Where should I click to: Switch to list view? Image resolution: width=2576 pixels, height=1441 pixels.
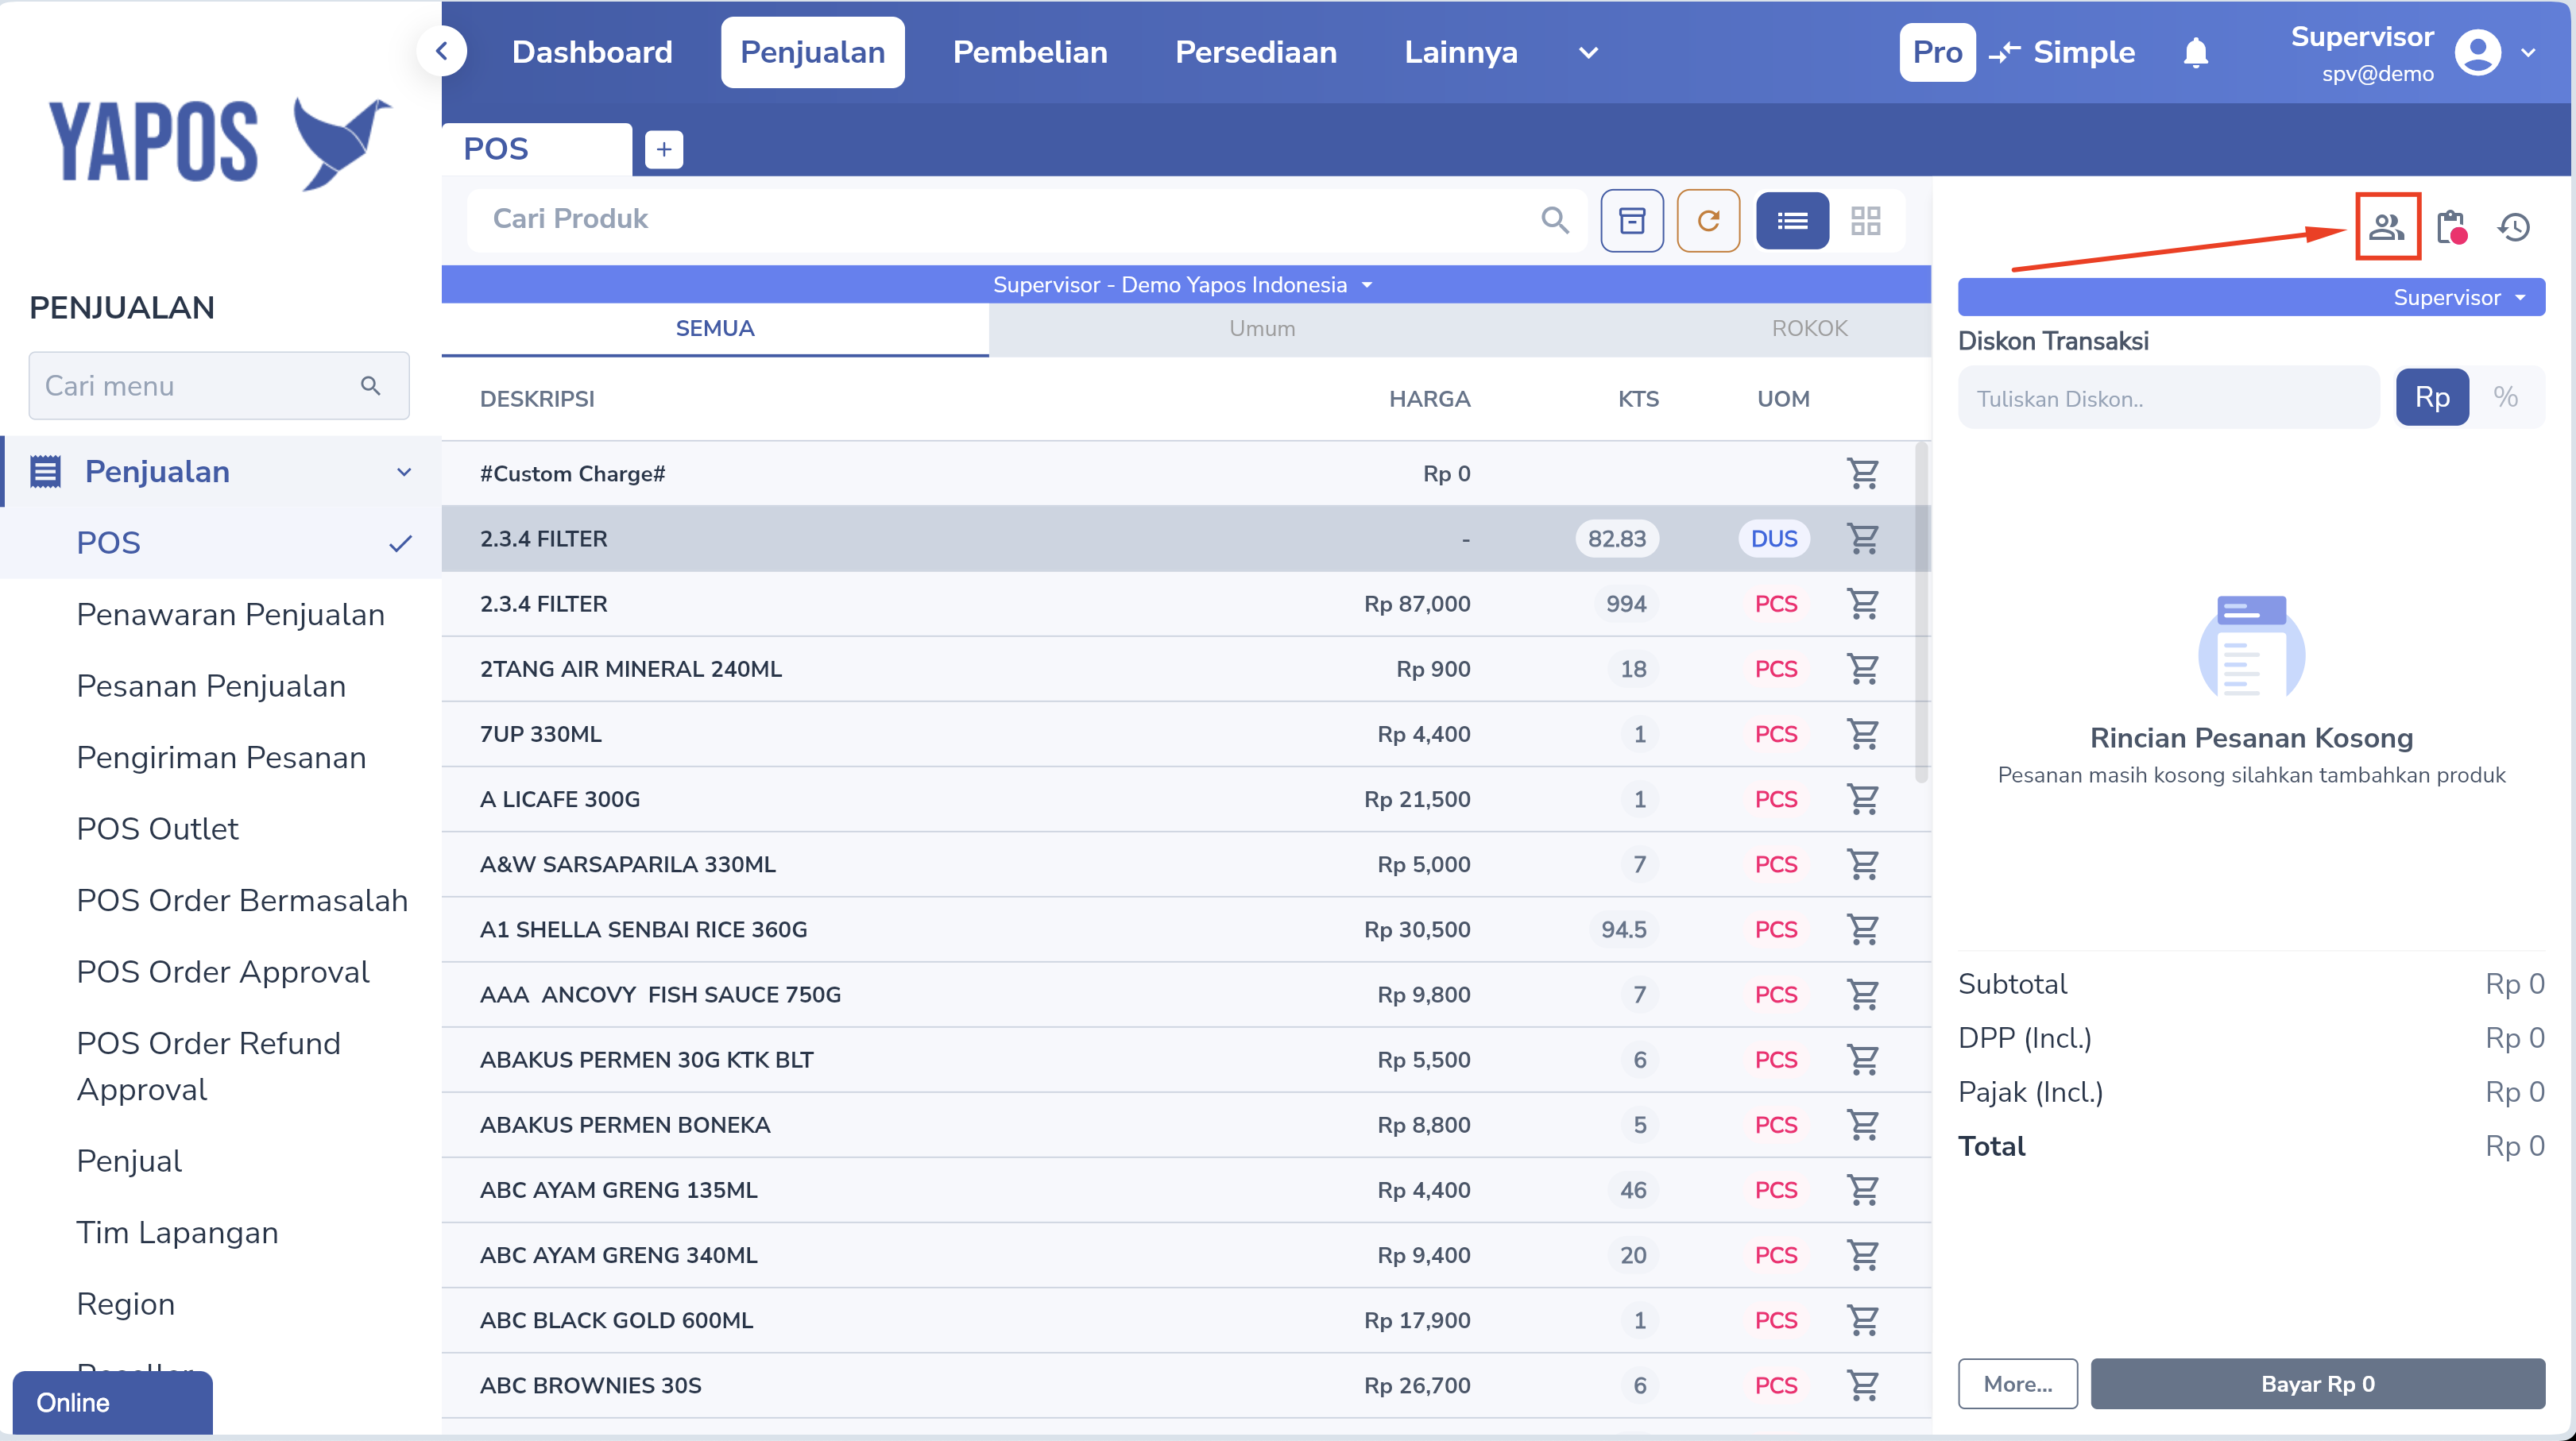1792,220
